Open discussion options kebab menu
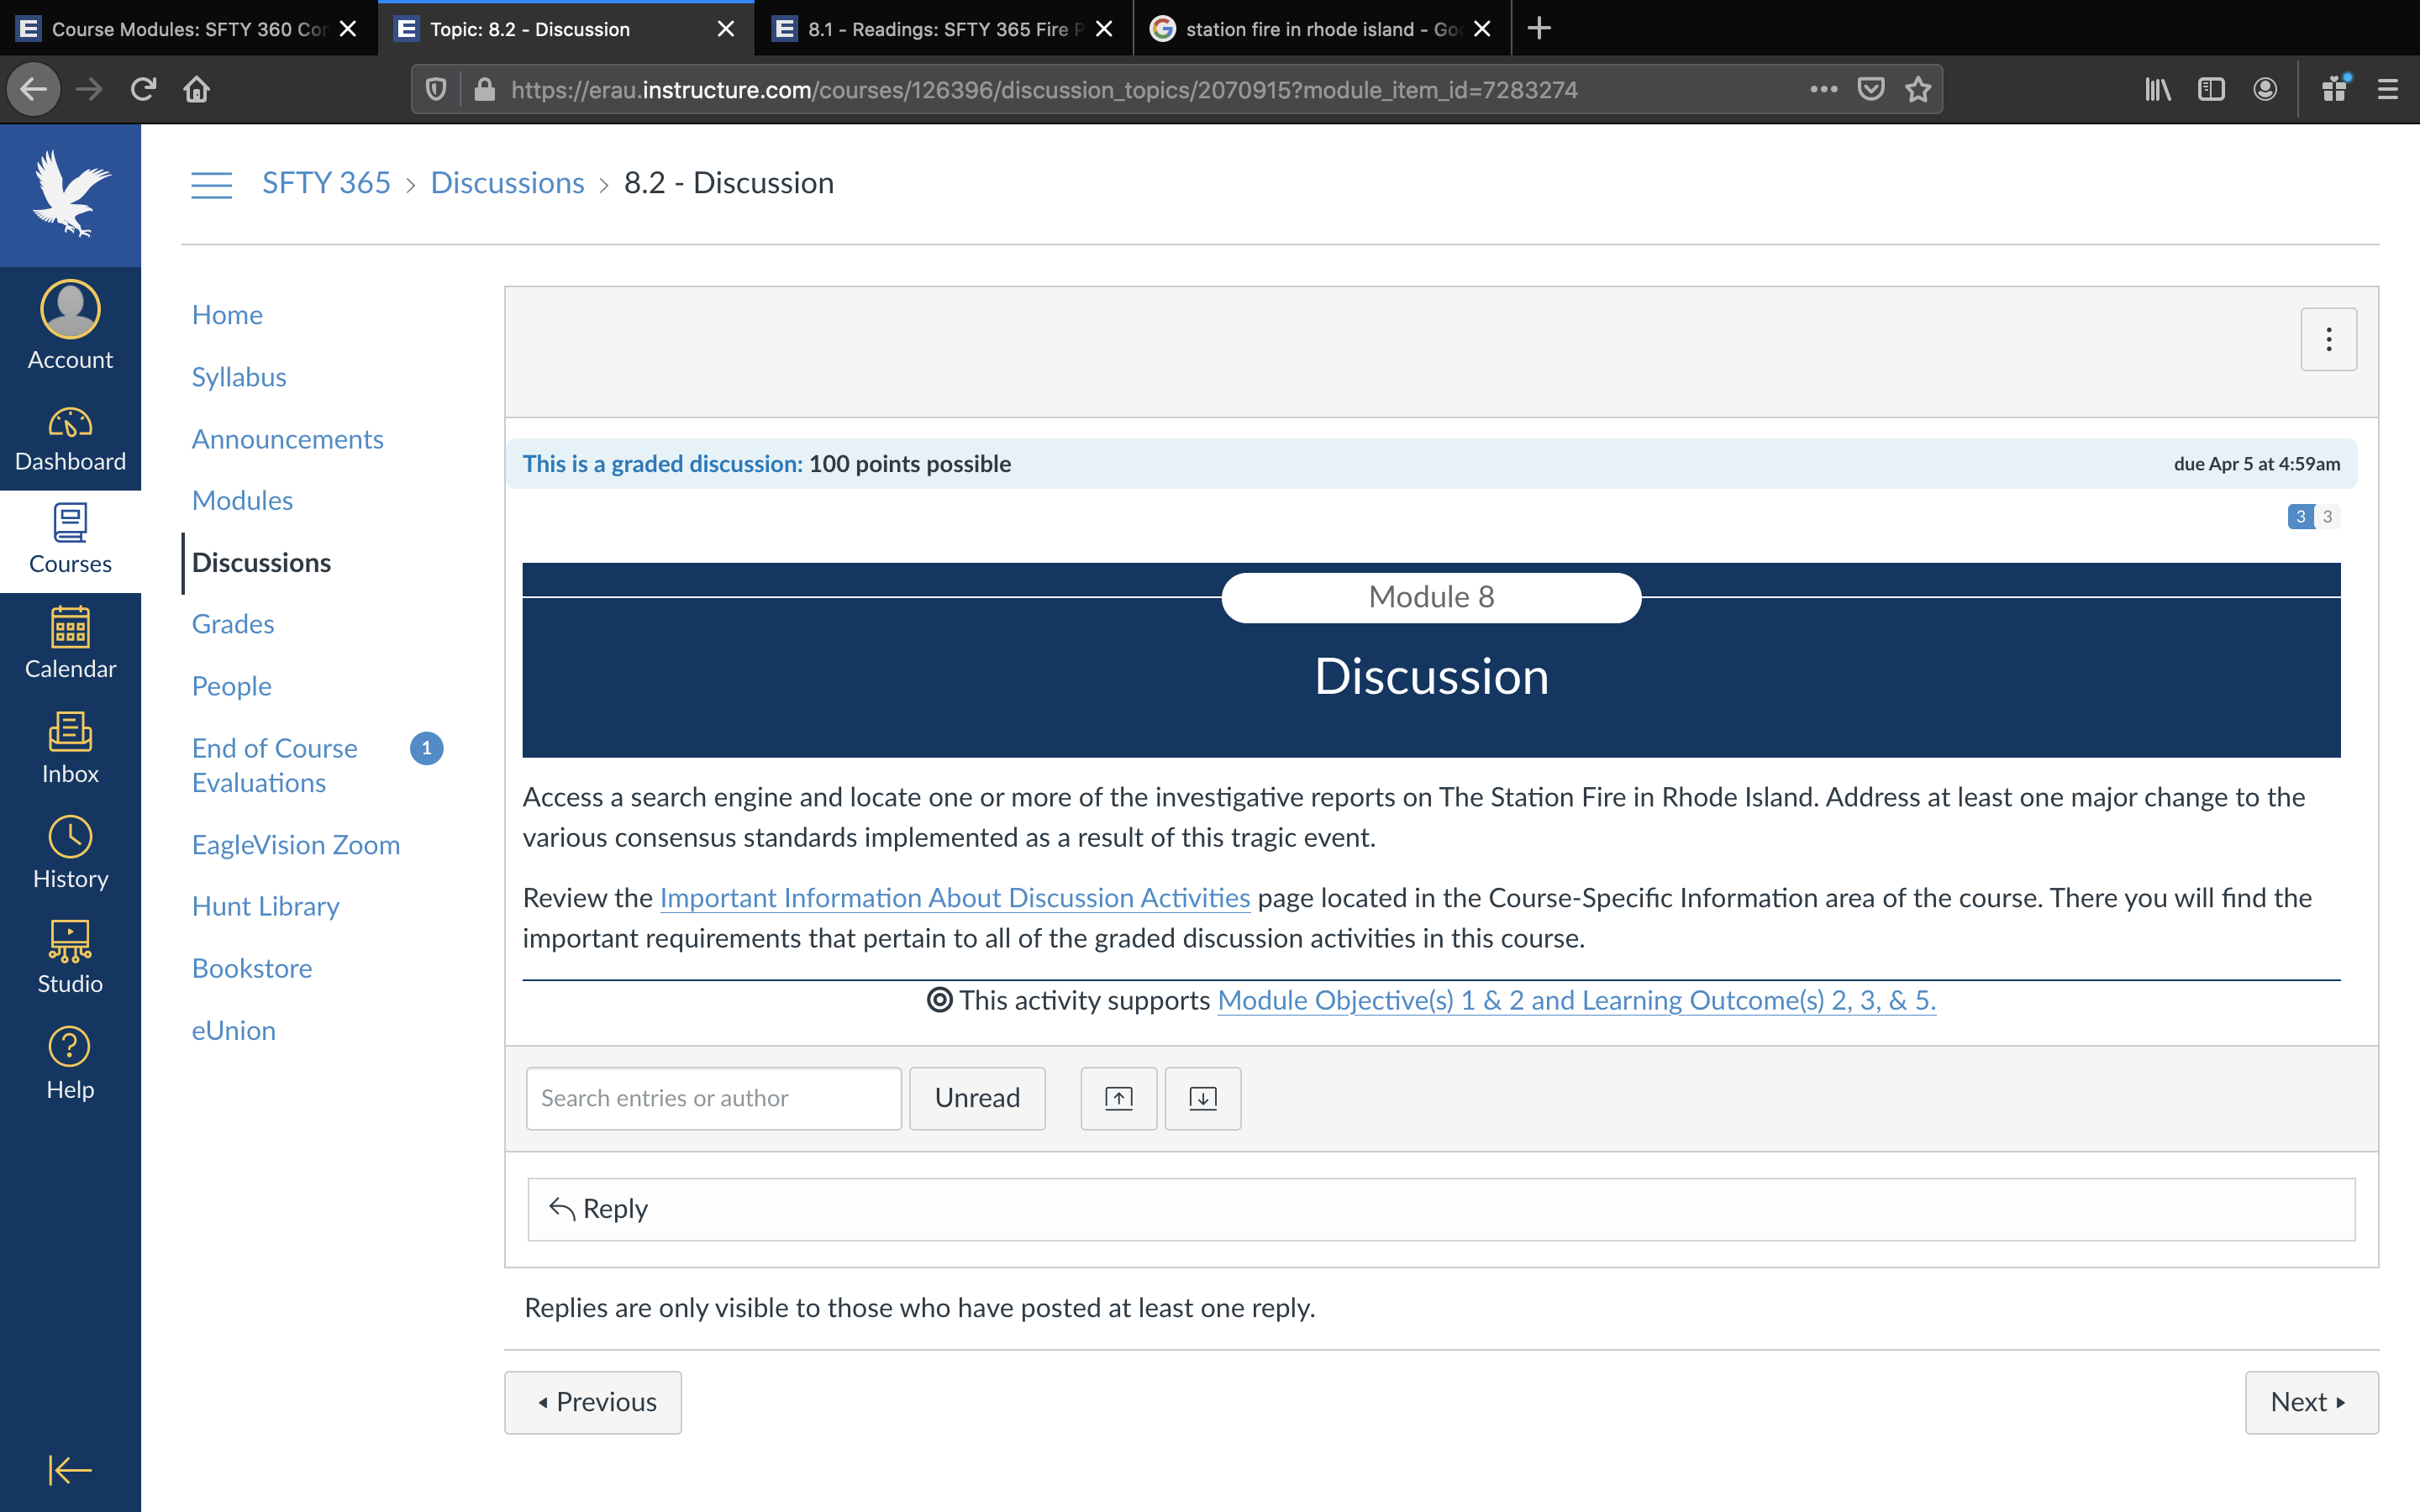Screen dimensions: 2420x1512 (2329, 340)
